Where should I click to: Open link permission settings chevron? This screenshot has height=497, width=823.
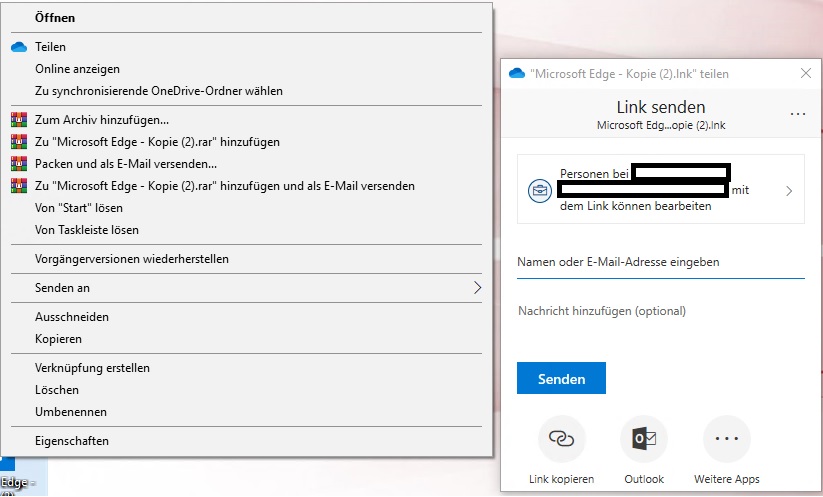789,191
